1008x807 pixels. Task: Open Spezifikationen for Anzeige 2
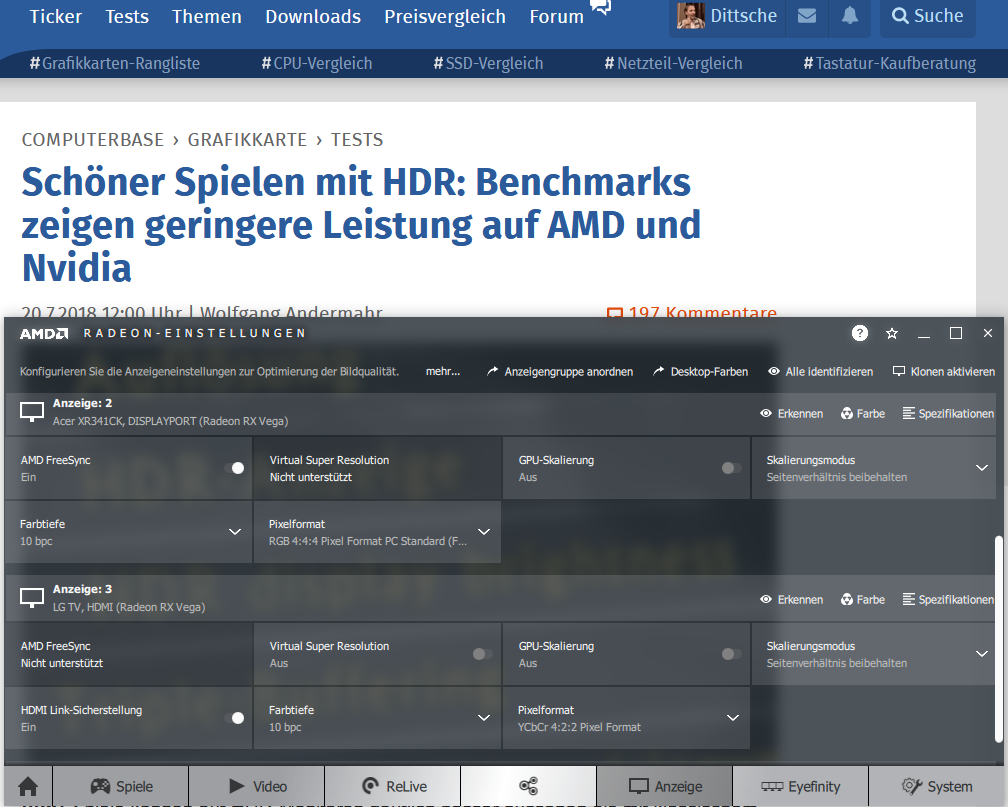[948, 413]
